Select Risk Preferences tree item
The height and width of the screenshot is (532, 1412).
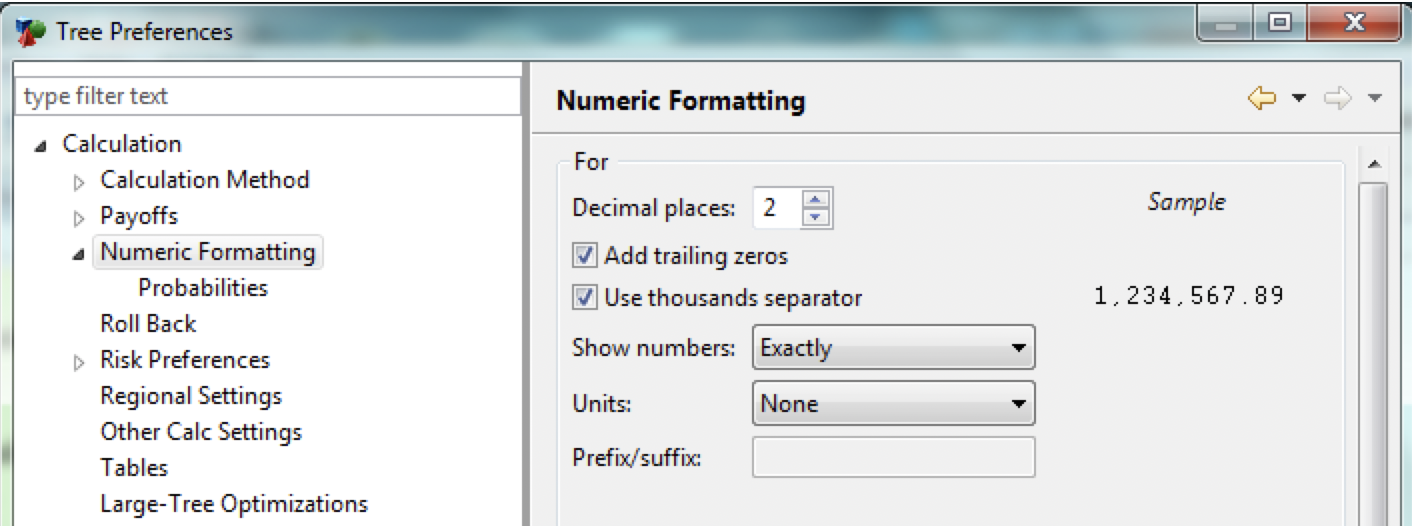click(x=185, y=360)
